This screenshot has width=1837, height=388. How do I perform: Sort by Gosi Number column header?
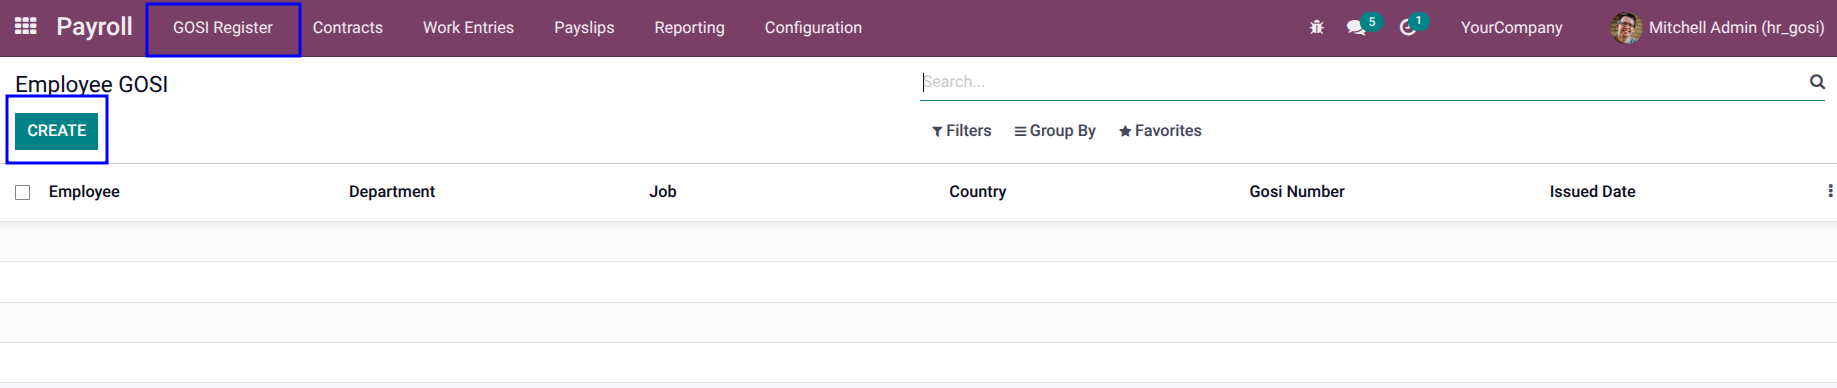coord(1296,192)
